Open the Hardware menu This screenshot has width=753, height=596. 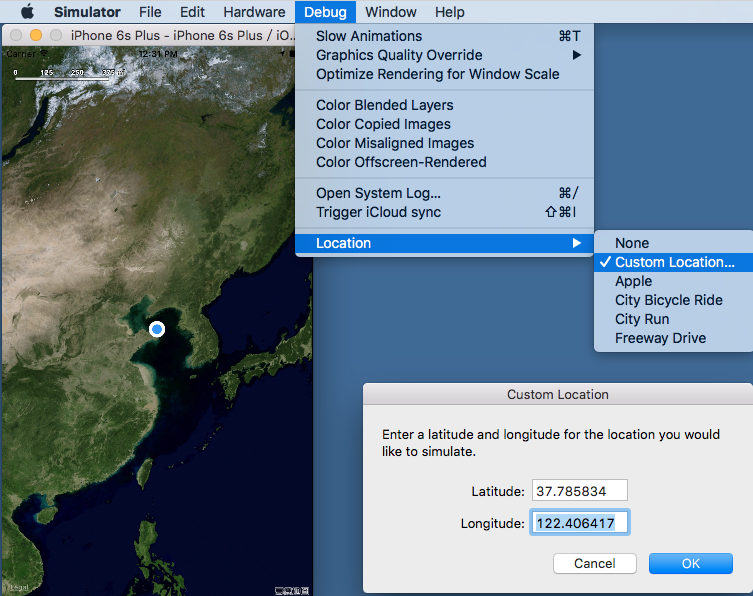point(254,12)
